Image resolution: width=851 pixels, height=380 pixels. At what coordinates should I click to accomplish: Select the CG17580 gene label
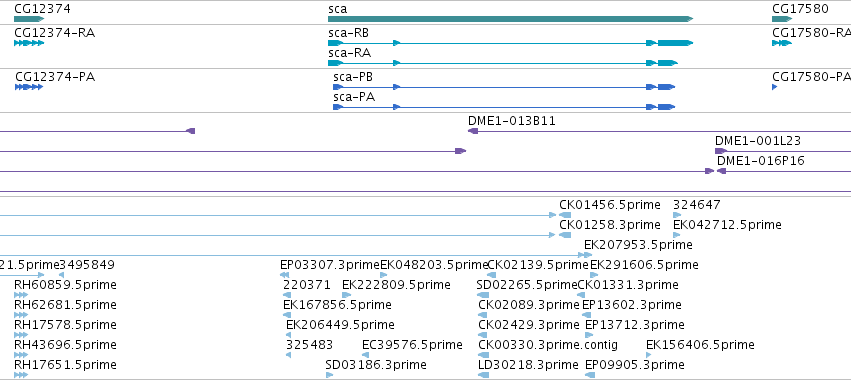point(800,9)
